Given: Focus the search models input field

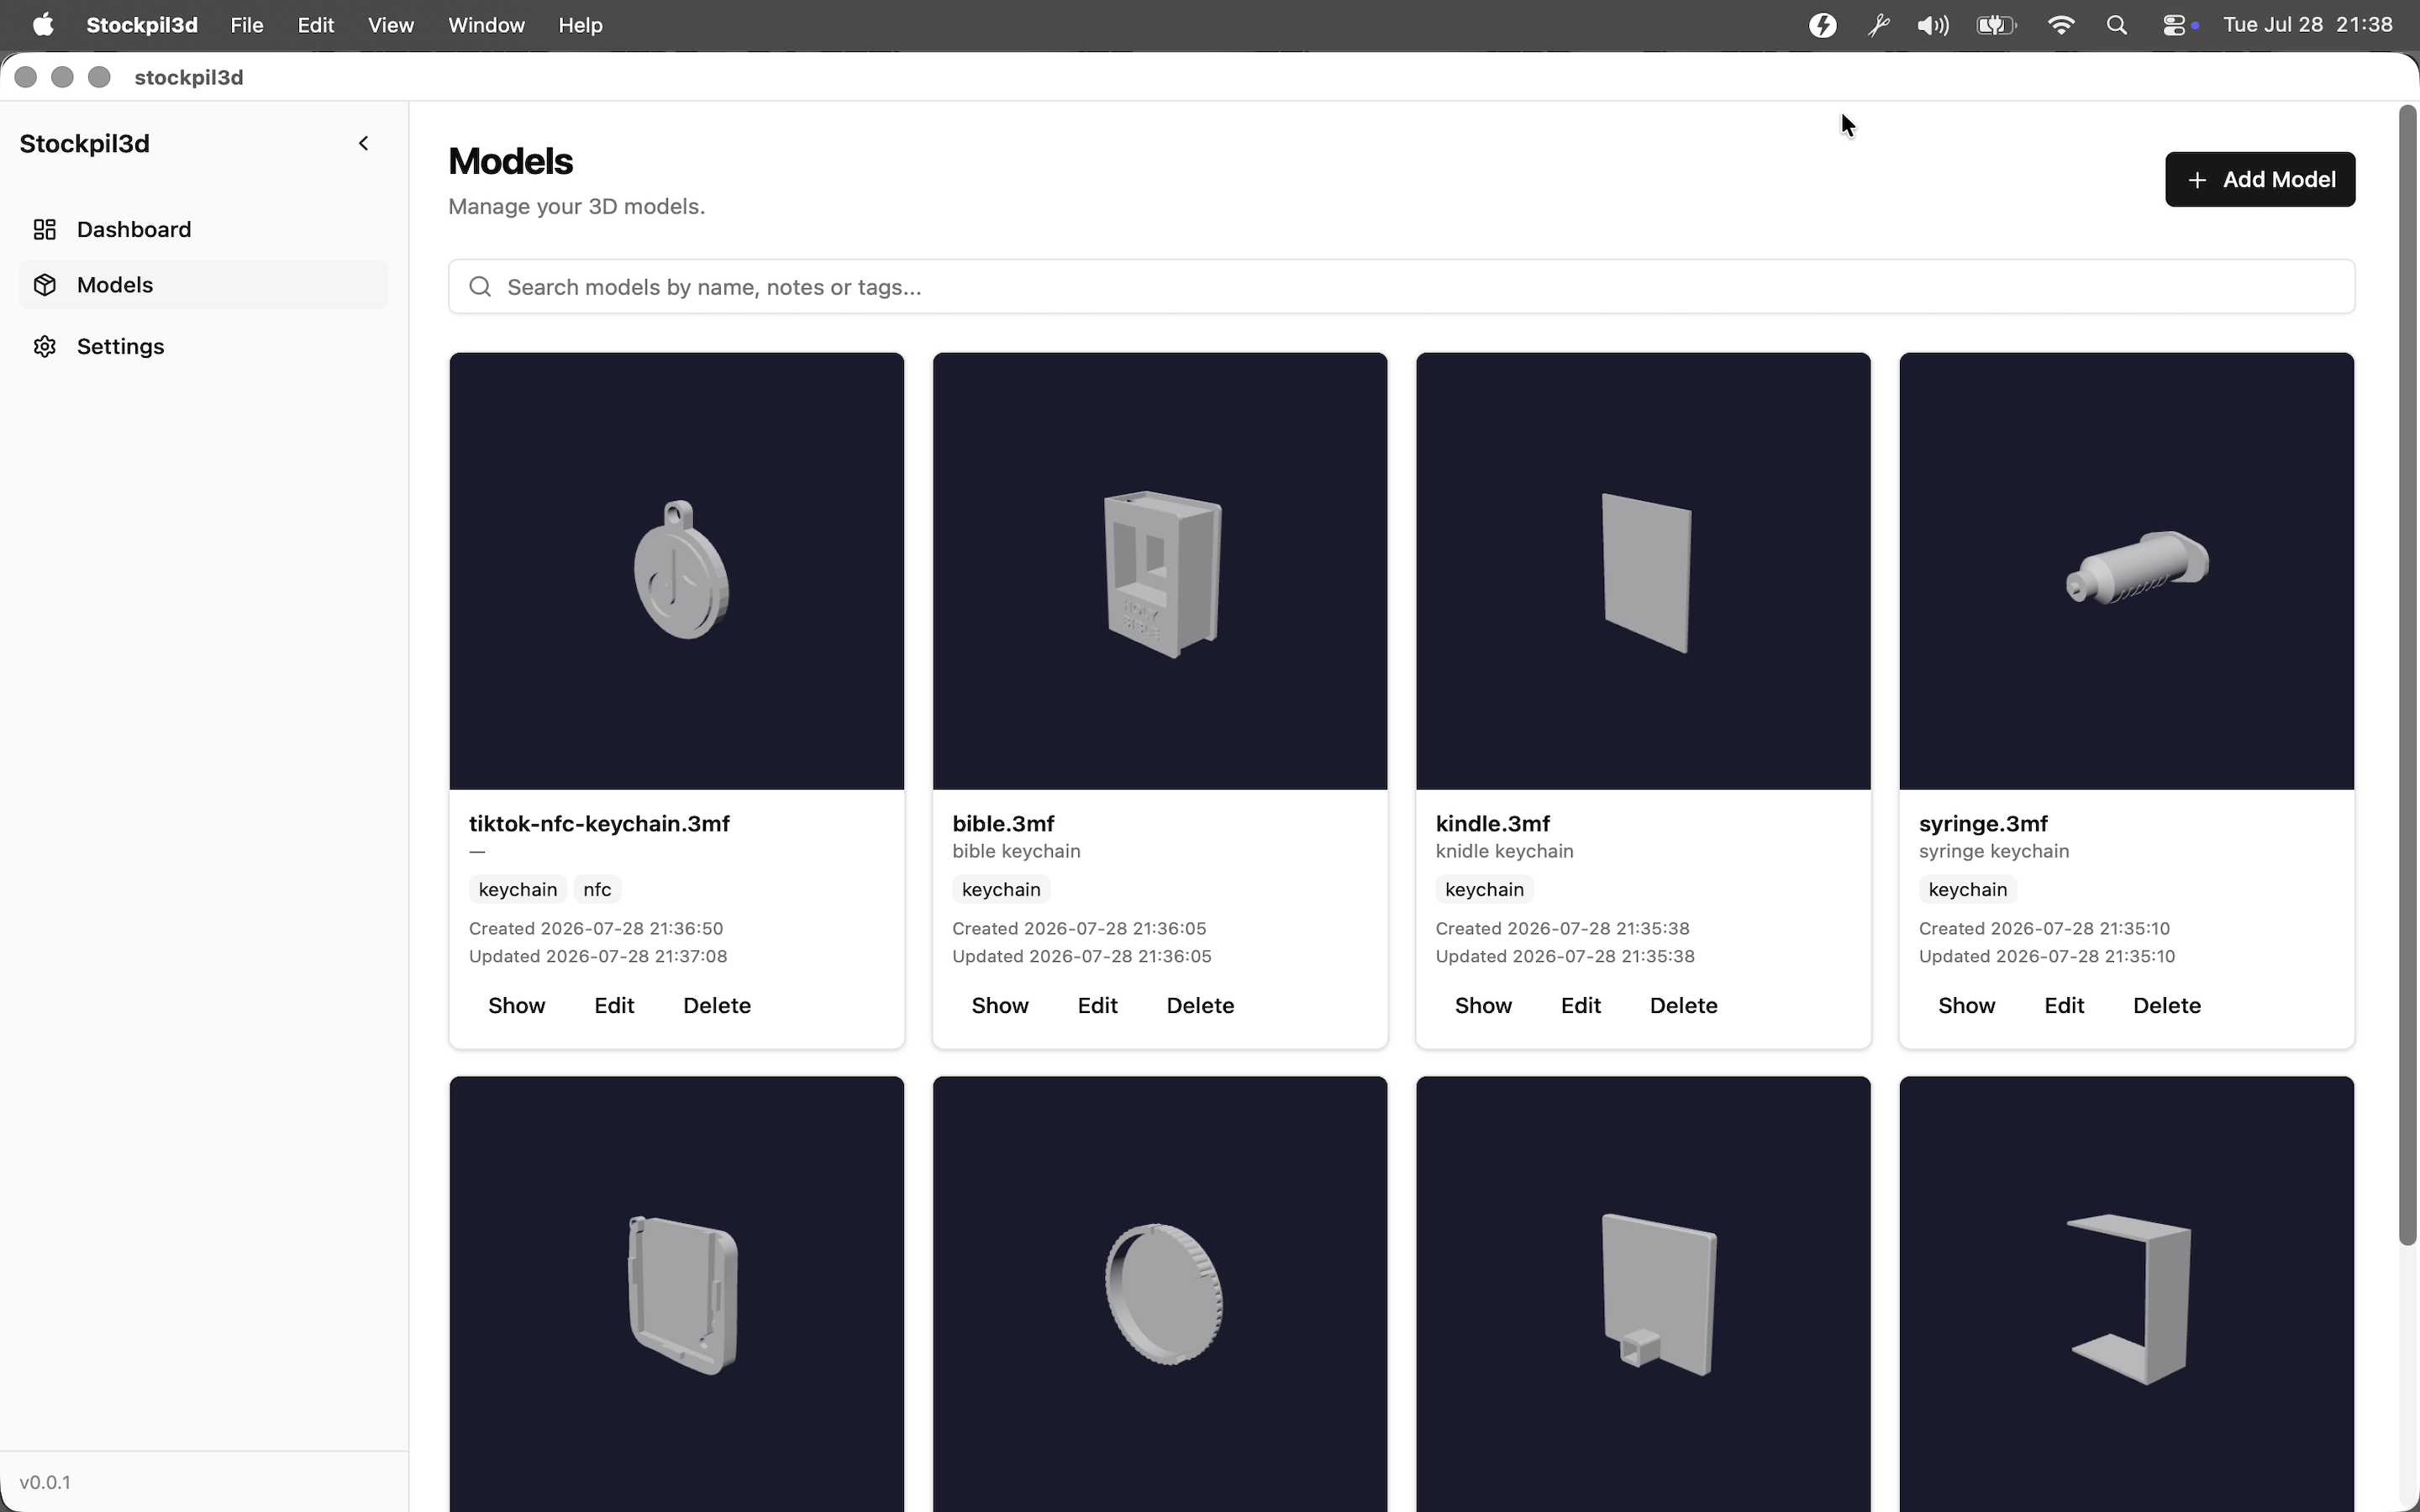Looking at the screenshot, I should click(1401, 287).
